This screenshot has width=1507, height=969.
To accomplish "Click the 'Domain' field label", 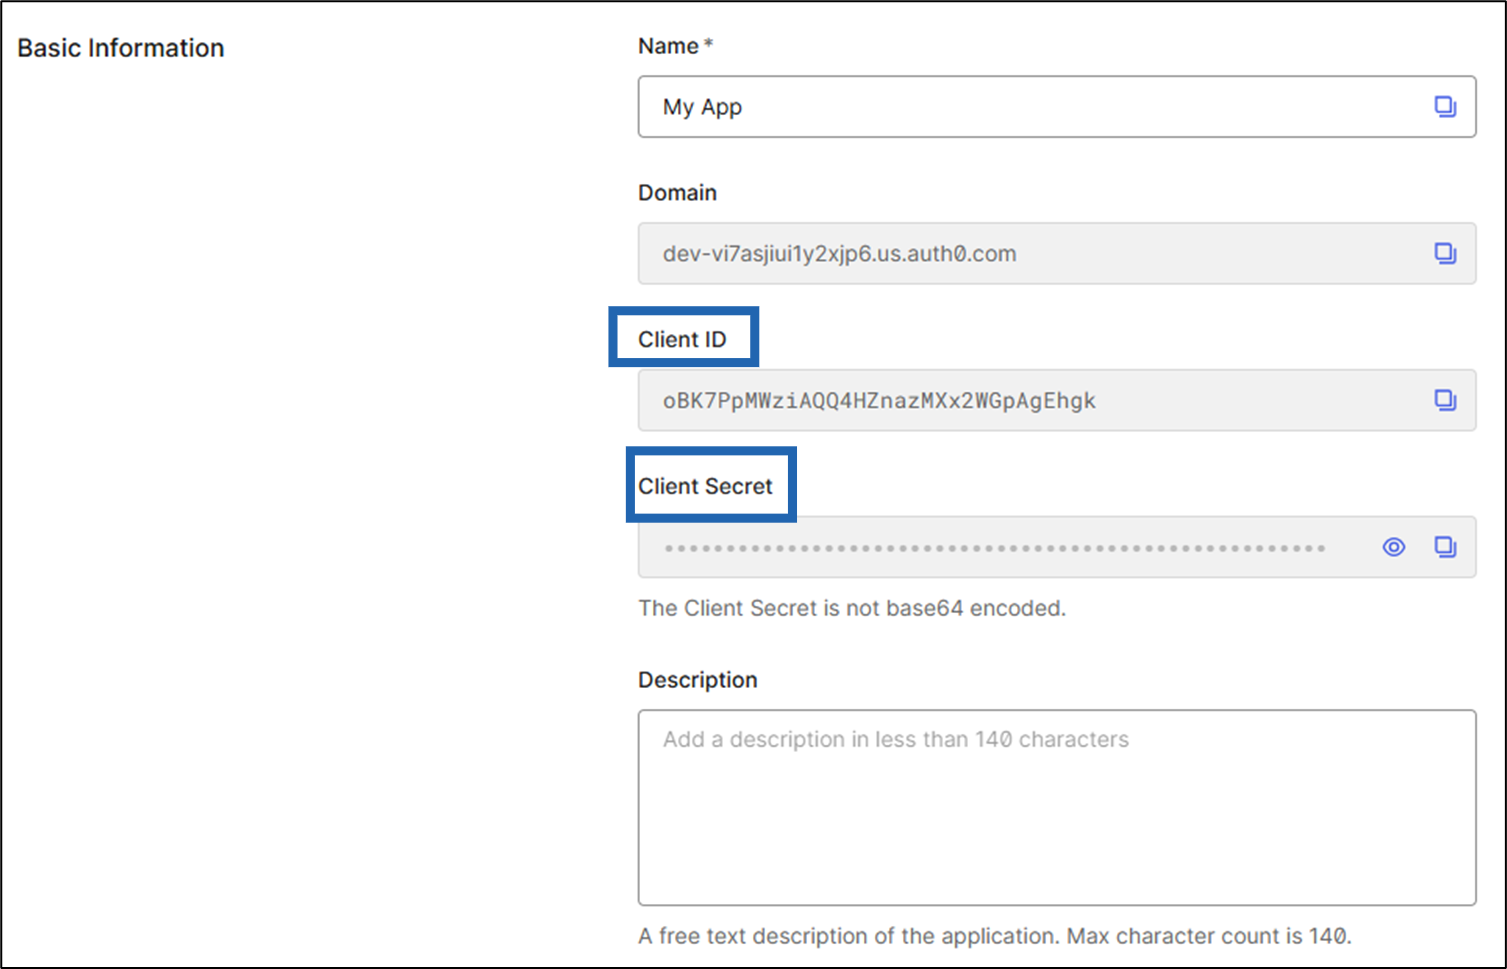I will 677,193.
